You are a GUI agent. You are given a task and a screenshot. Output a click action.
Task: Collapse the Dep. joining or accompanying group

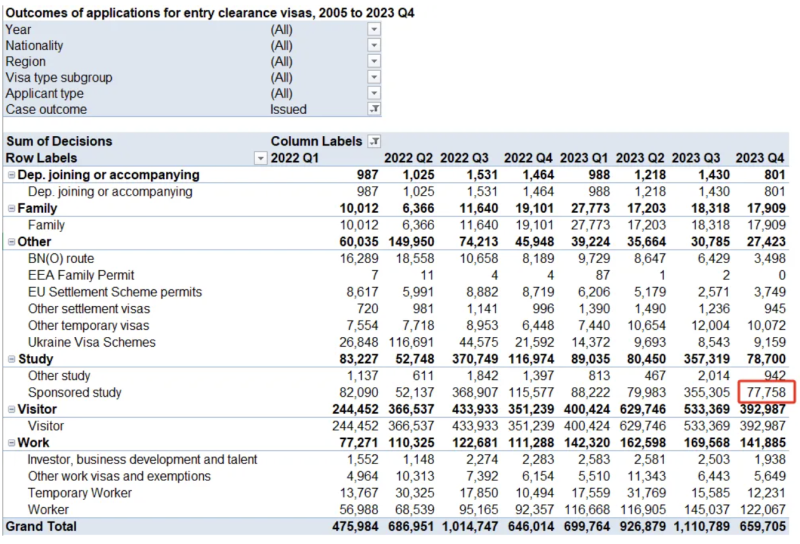[x=11, y=175]
